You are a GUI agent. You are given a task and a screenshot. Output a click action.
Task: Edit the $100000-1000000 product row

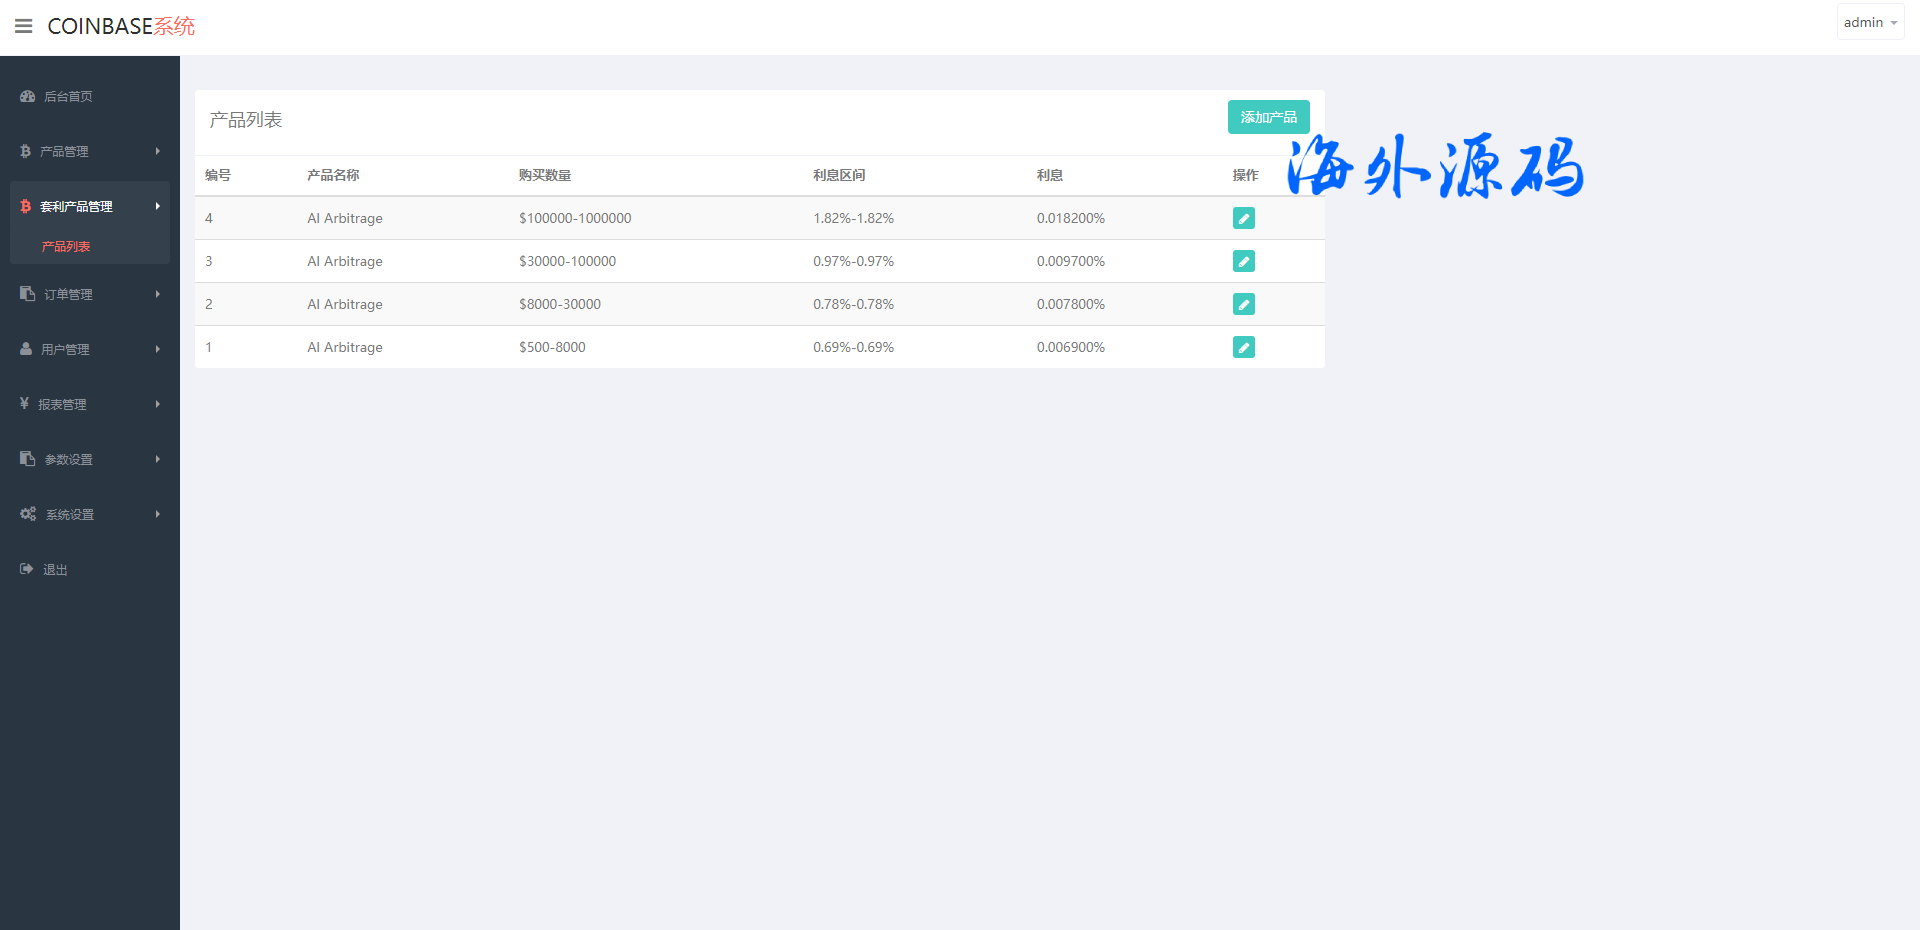click(1243, 218)
